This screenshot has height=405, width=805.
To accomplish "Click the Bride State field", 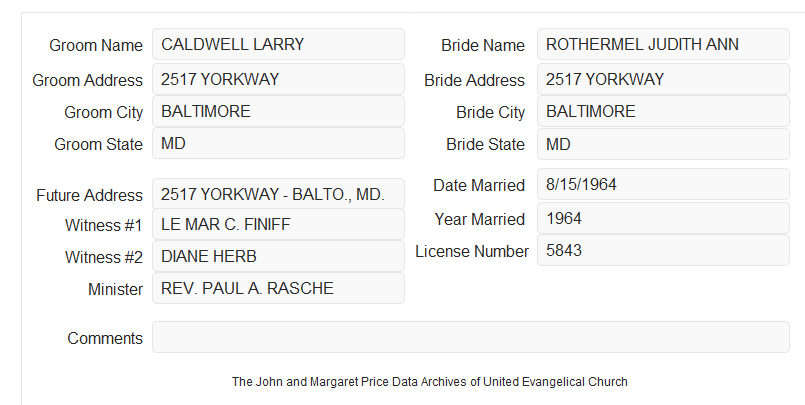I will tap(663, 144).
